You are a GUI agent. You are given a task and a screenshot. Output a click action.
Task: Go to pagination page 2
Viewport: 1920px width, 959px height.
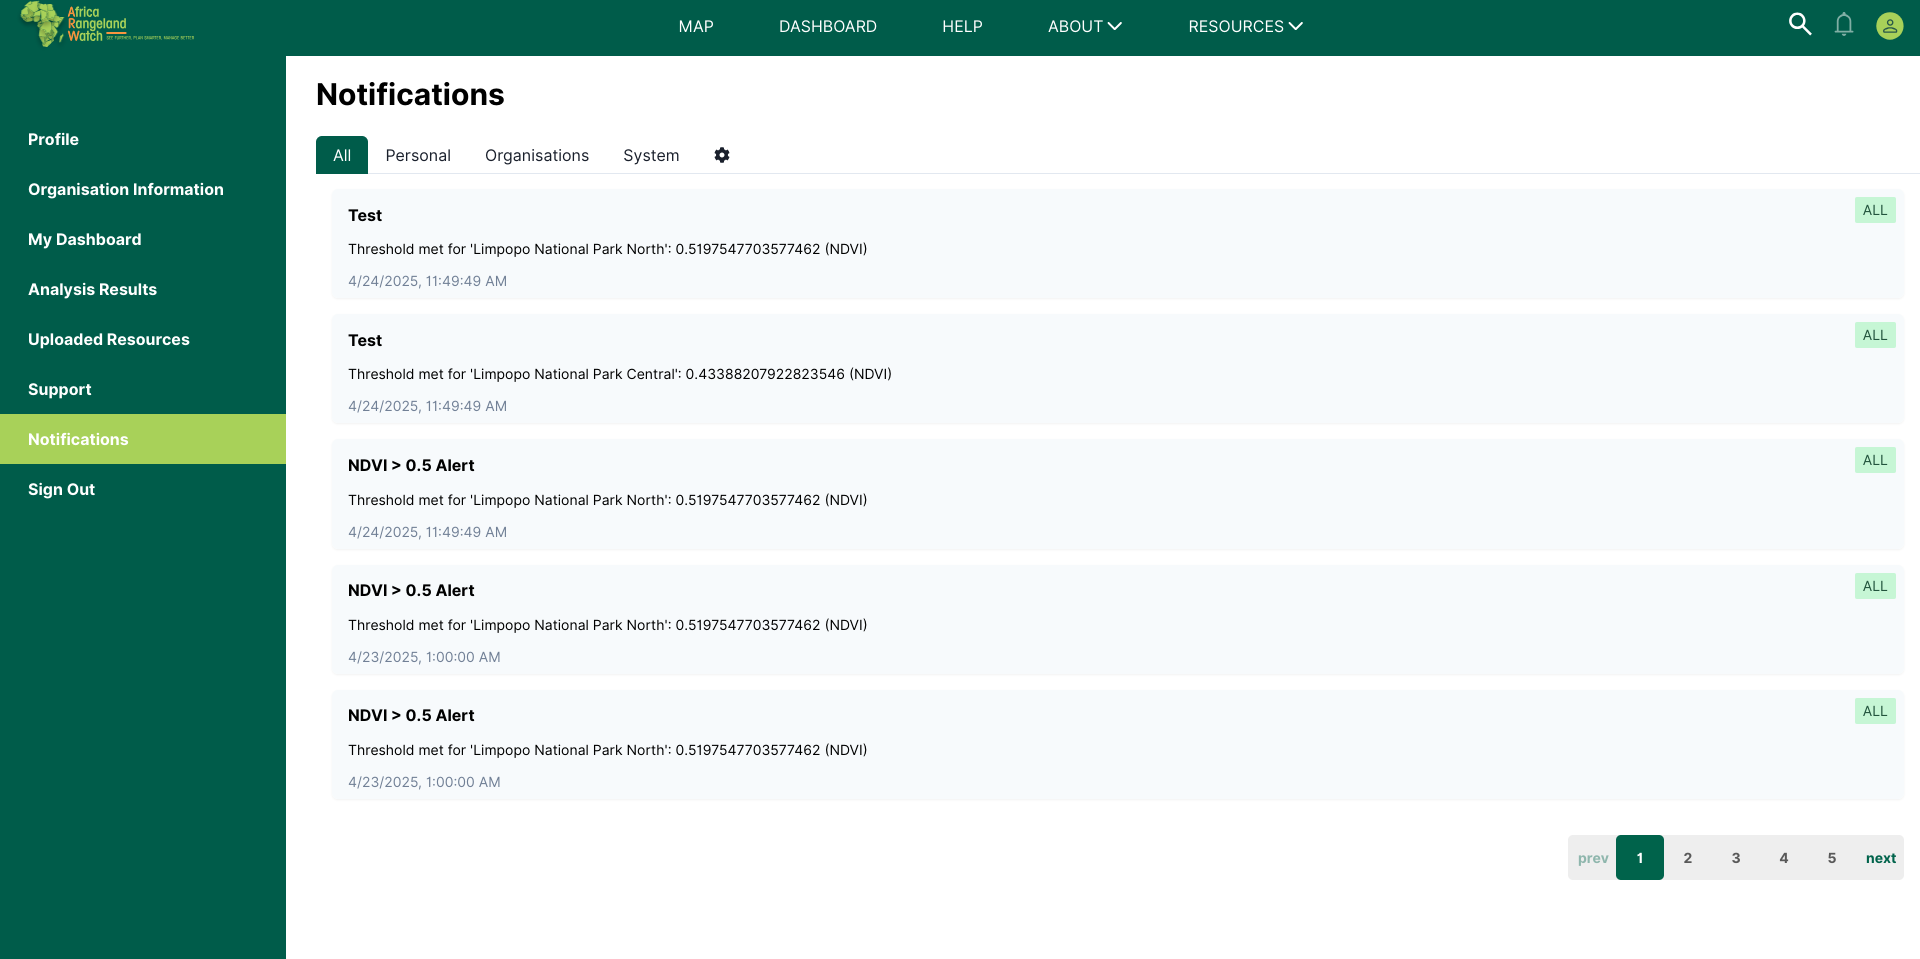click(x=1688, y=858)
